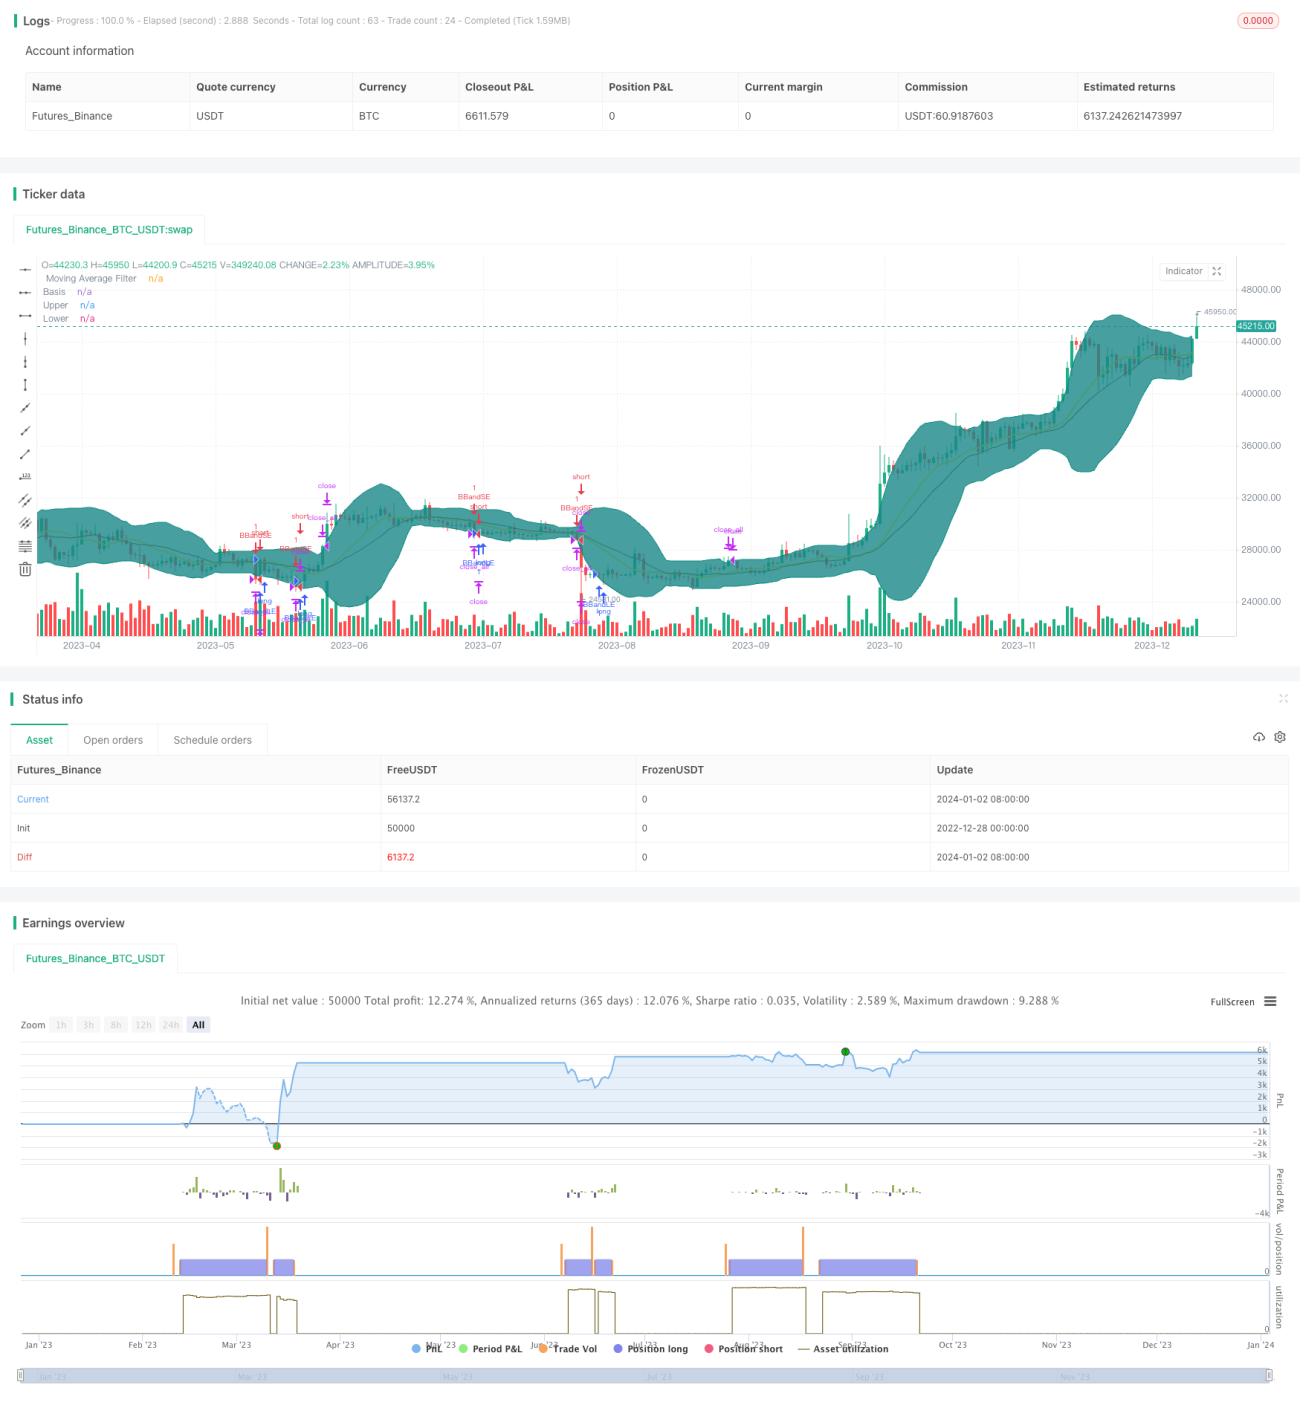This screenshot has height=1405, width=1300.
Task: Toggle the Position long legend series
Action: coord(651,1349)
